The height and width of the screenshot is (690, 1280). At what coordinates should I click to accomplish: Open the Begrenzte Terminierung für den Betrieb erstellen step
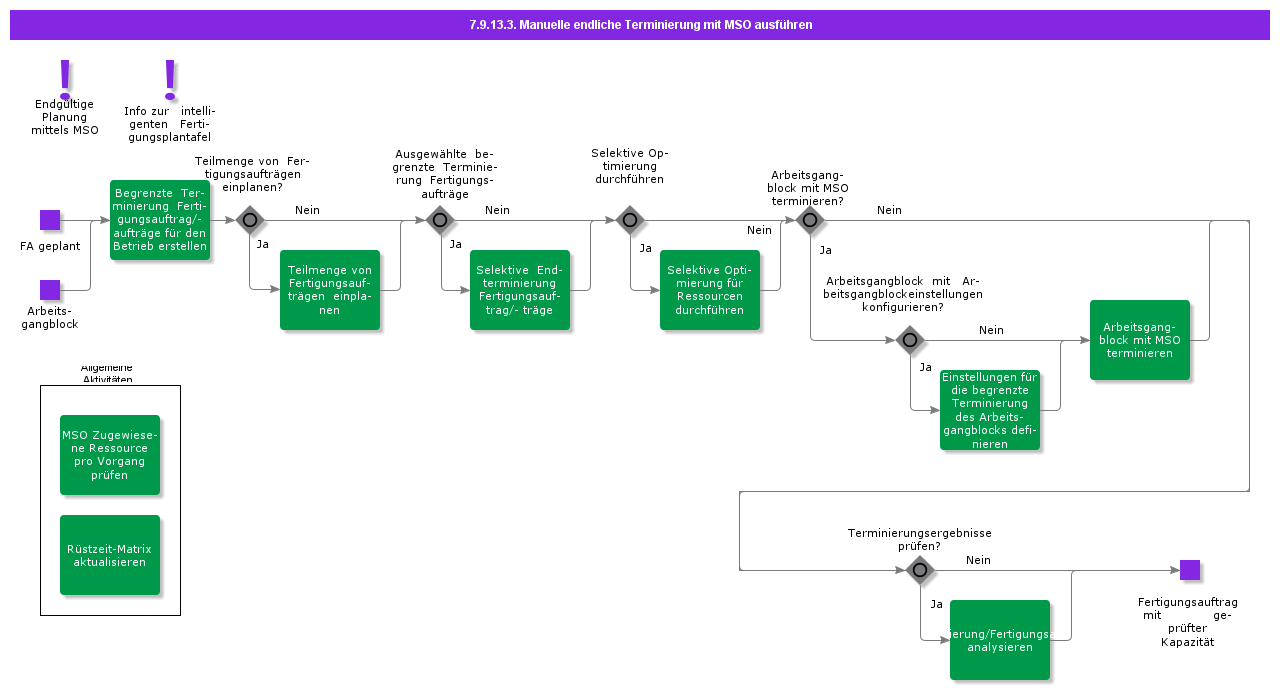pos(160,220)
